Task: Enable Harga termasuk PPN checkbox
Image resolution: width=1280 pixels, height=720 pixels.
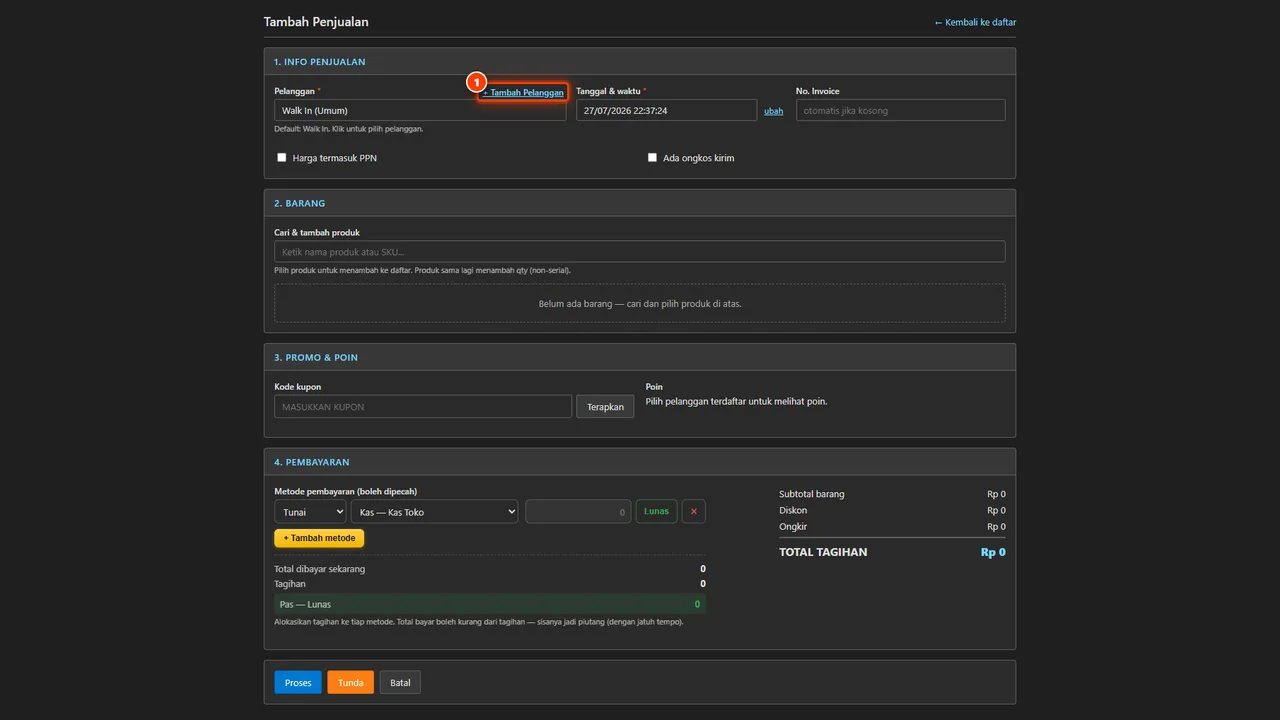Action: pyautogui.click(x=282, y=158)
